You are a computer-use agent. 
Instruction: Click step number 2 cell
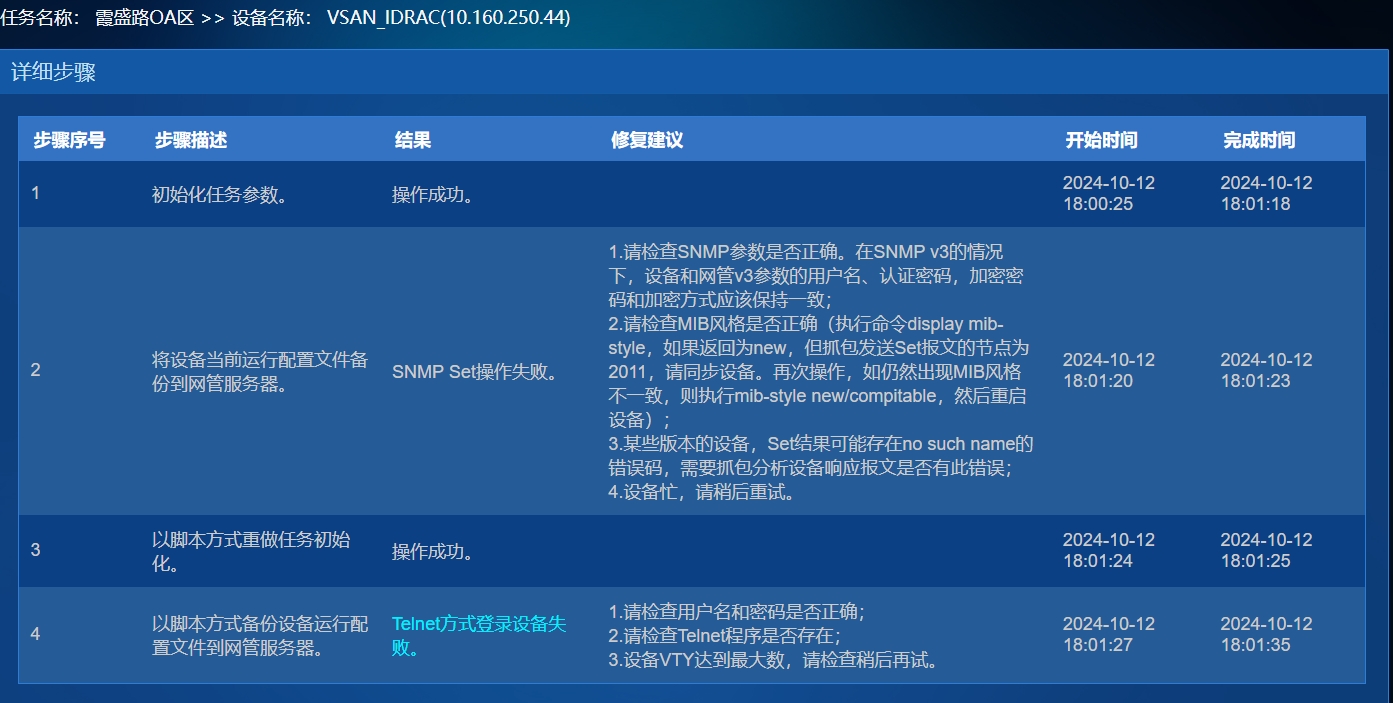[x=36, y=370]
